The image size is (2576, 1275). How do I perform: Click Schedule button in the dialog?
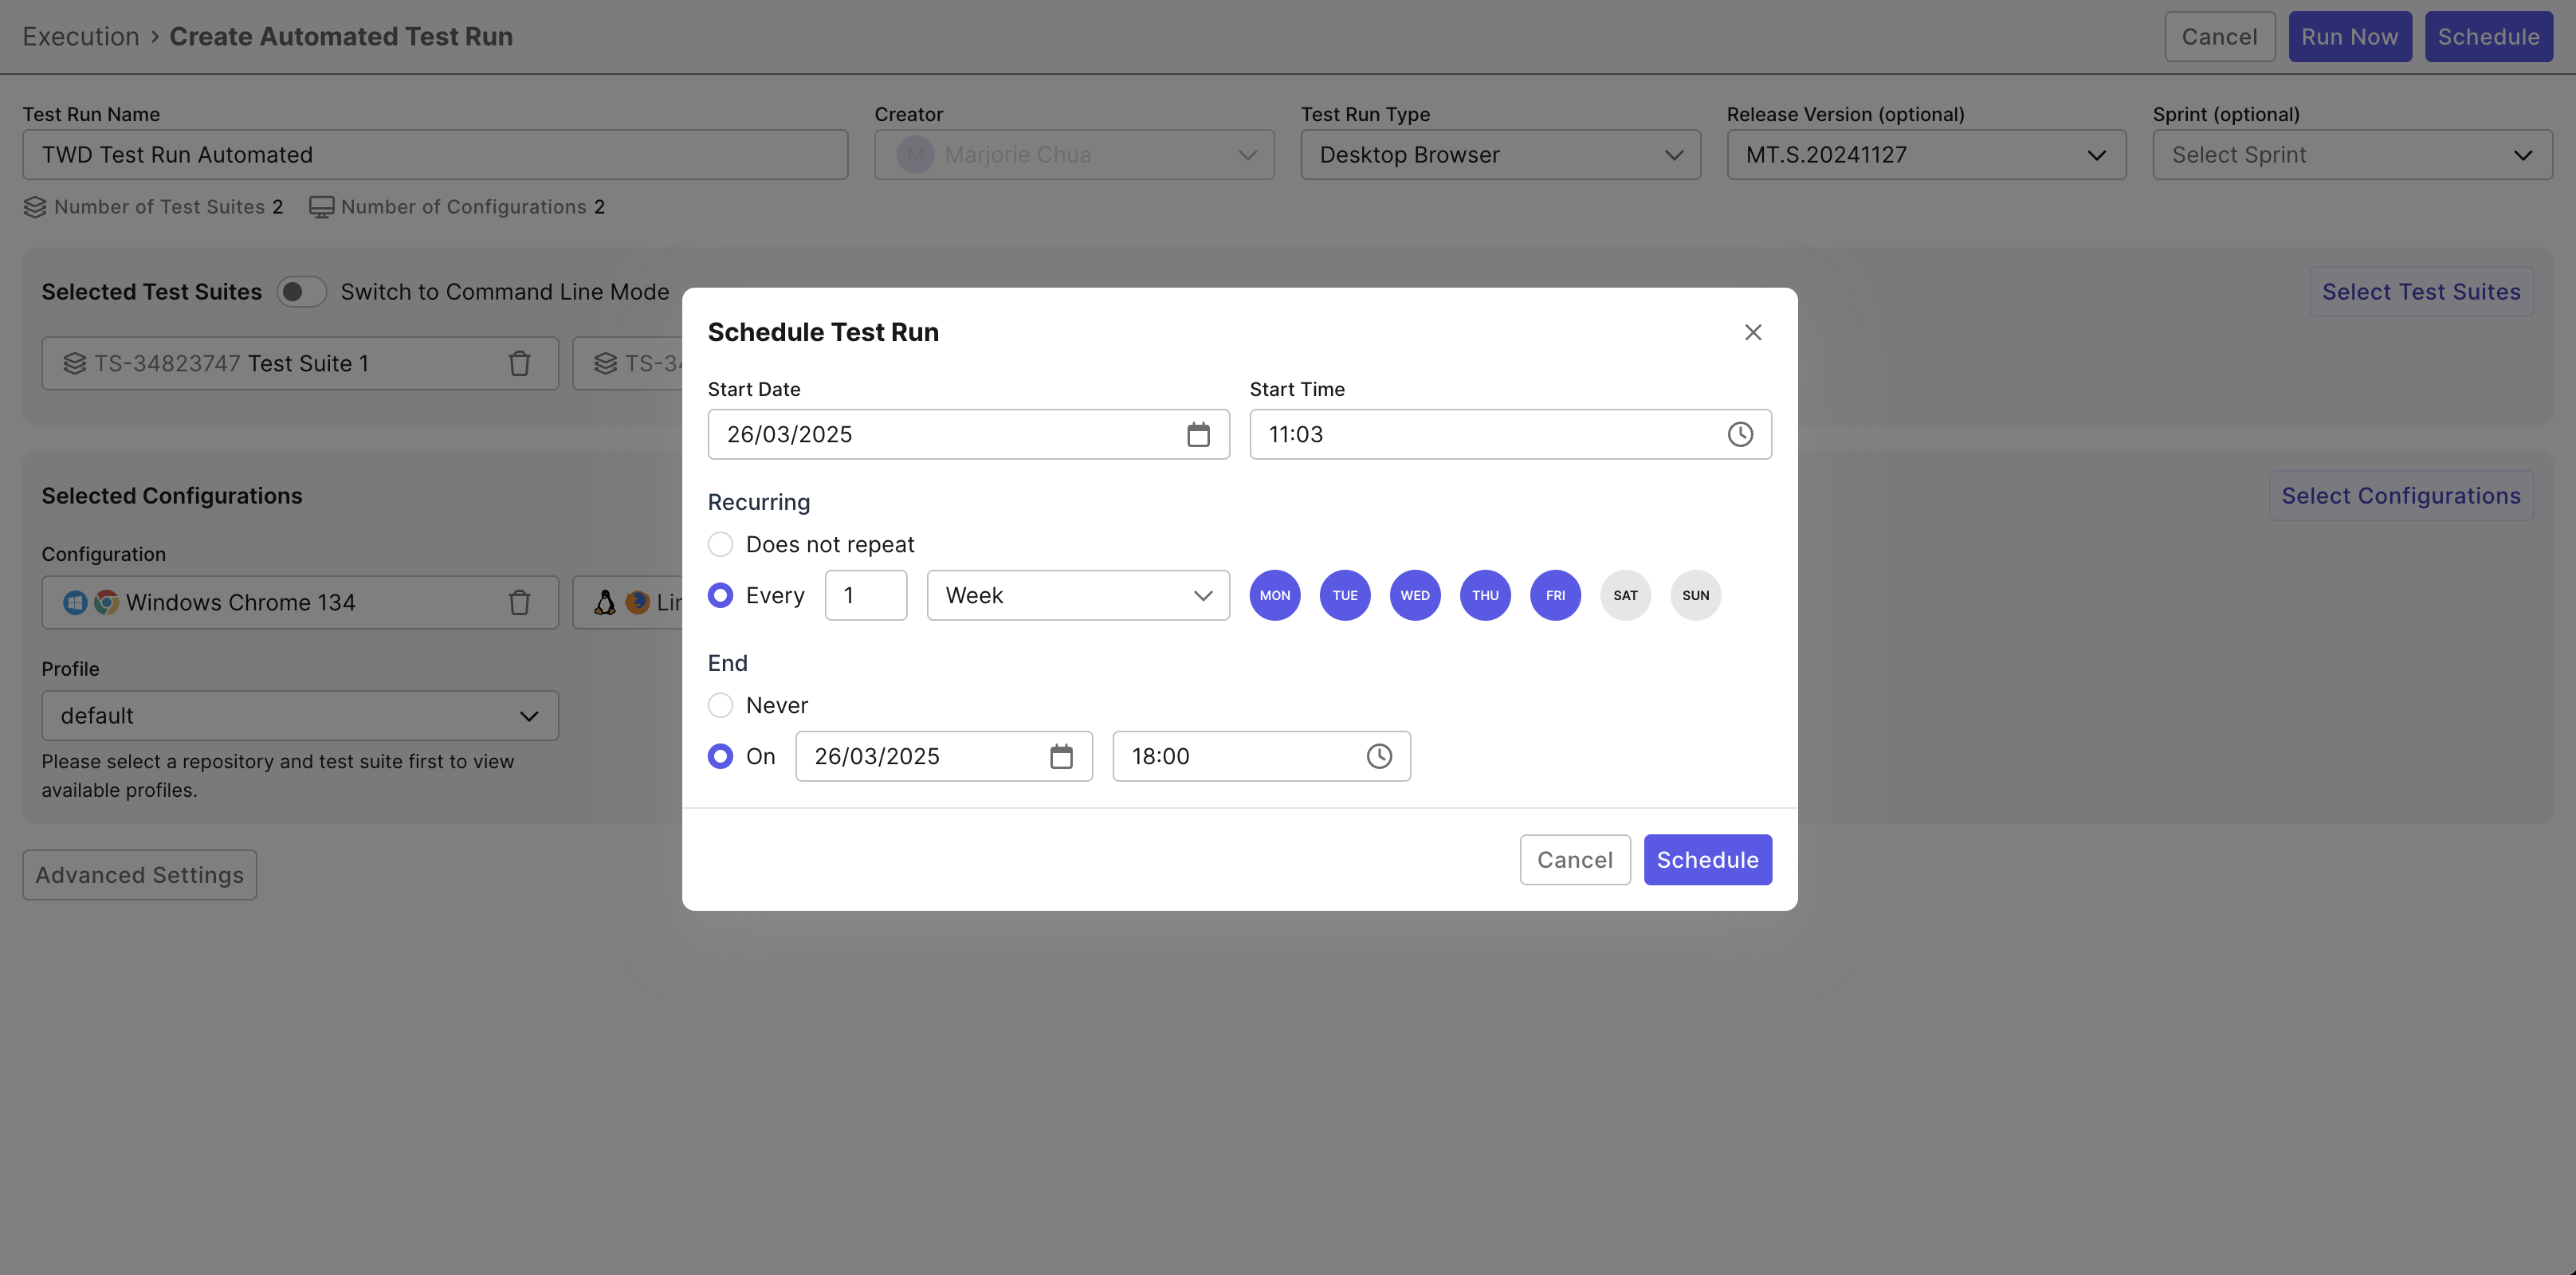point(1707,860)
